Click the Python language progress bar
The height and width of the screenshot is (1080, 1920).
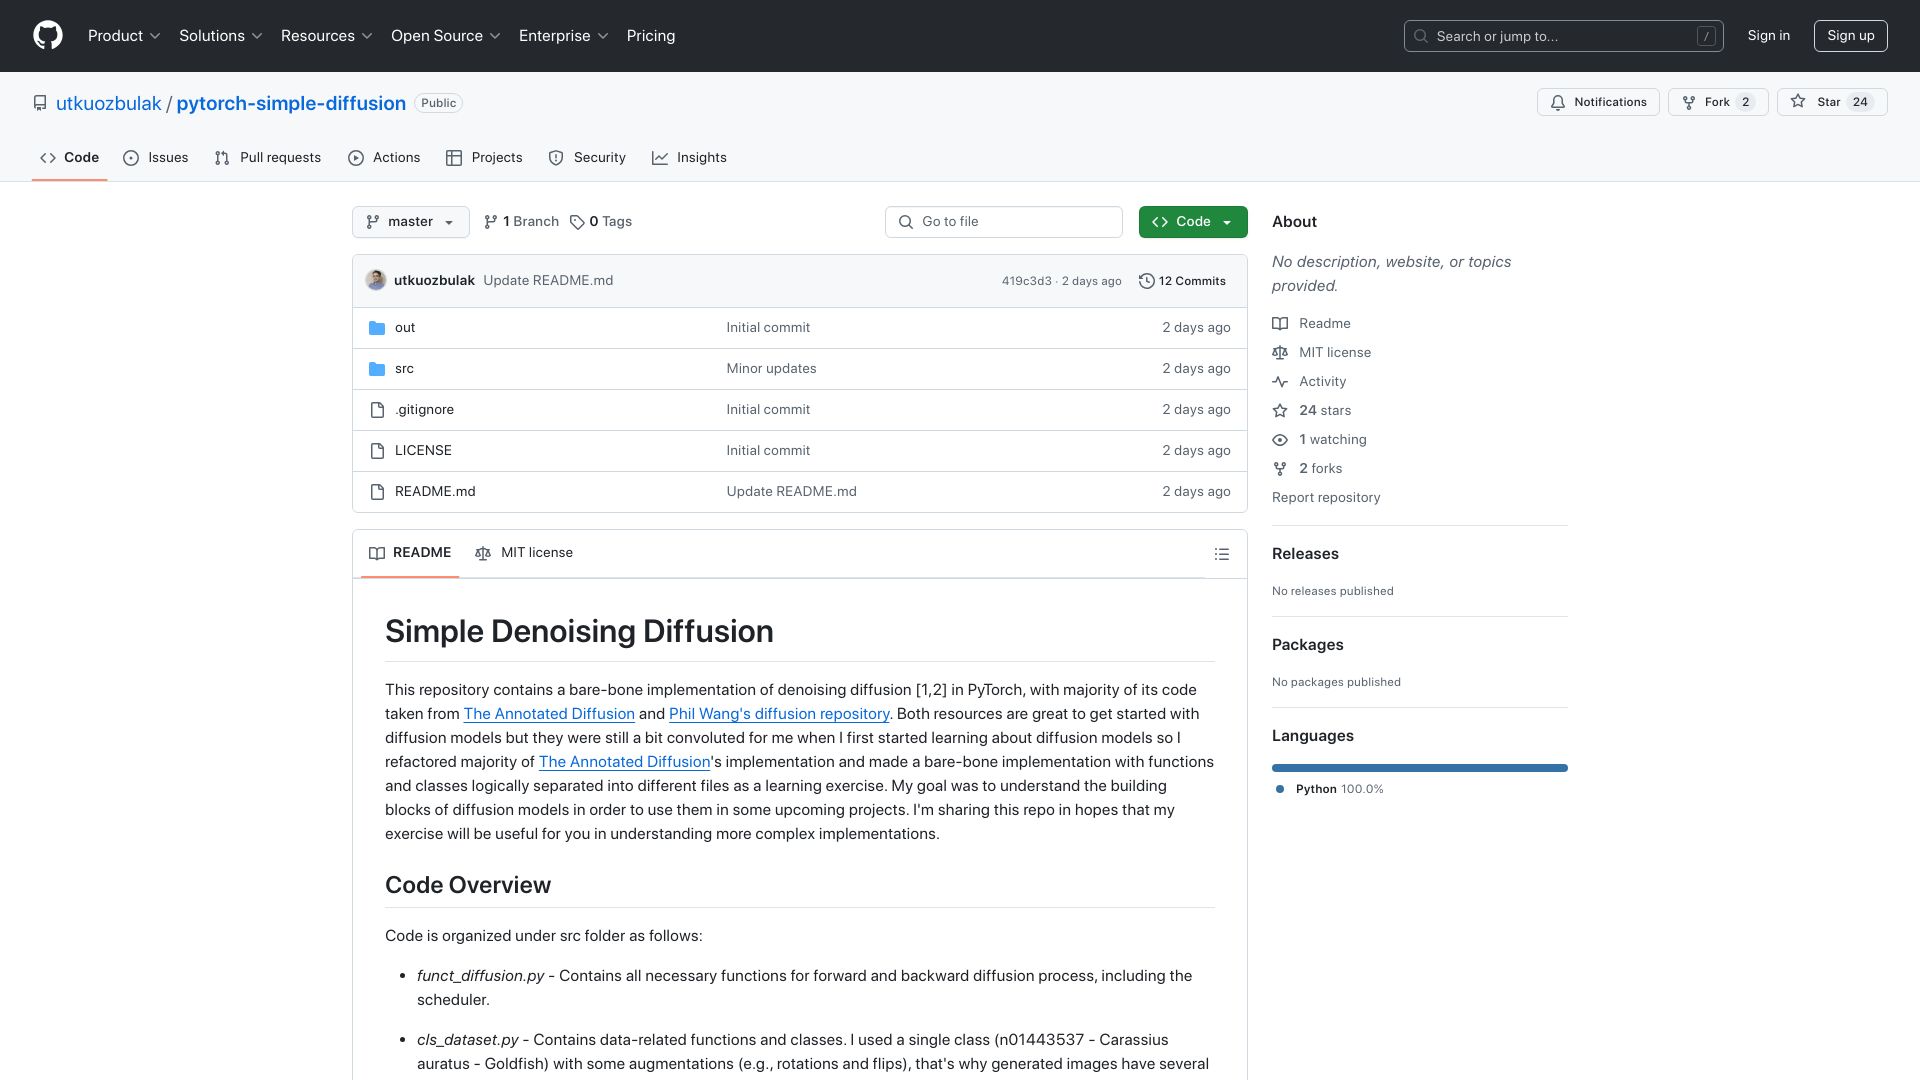tap(1420, 768)
